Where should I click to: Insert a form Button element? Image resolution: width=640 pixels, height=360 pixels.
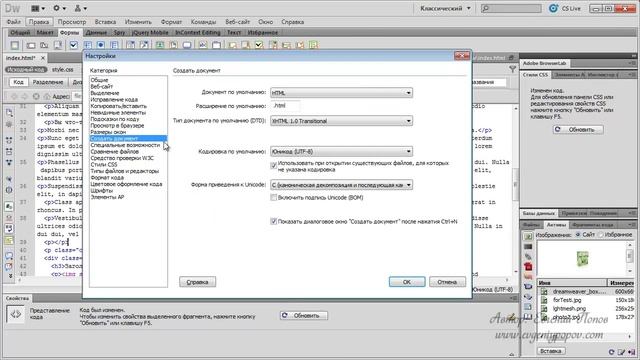187,45
